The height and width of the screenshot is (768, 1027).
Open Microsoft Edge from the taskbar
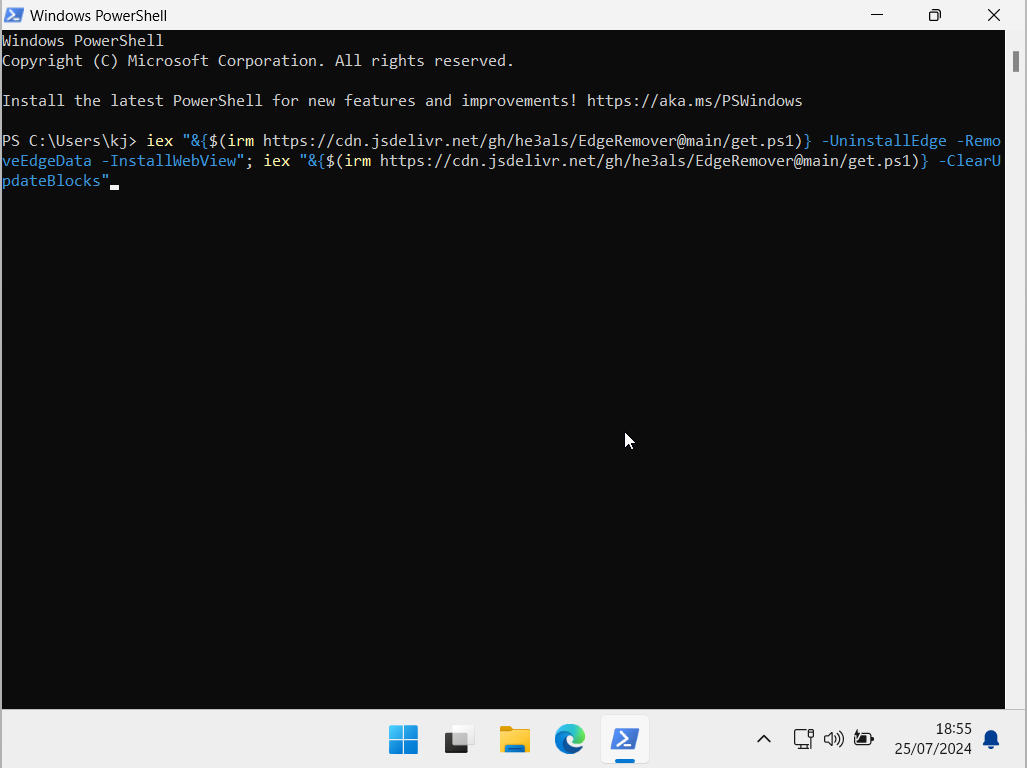[x=570, y=739]
